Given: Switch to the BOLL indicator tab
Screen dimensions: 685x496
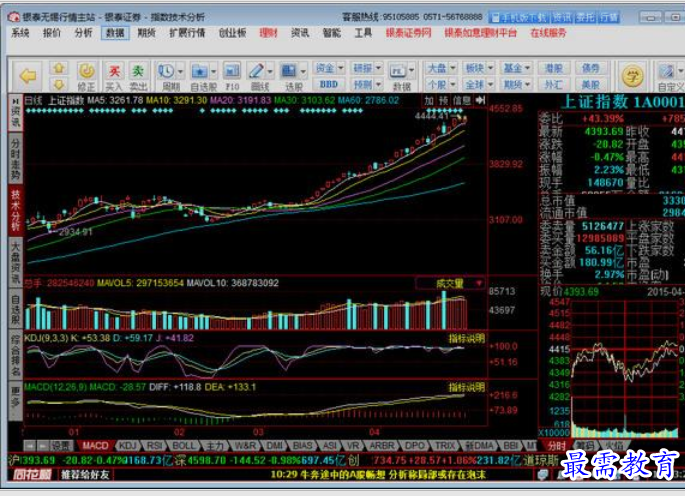Looking at the screenshot, I should pos(183,446).
